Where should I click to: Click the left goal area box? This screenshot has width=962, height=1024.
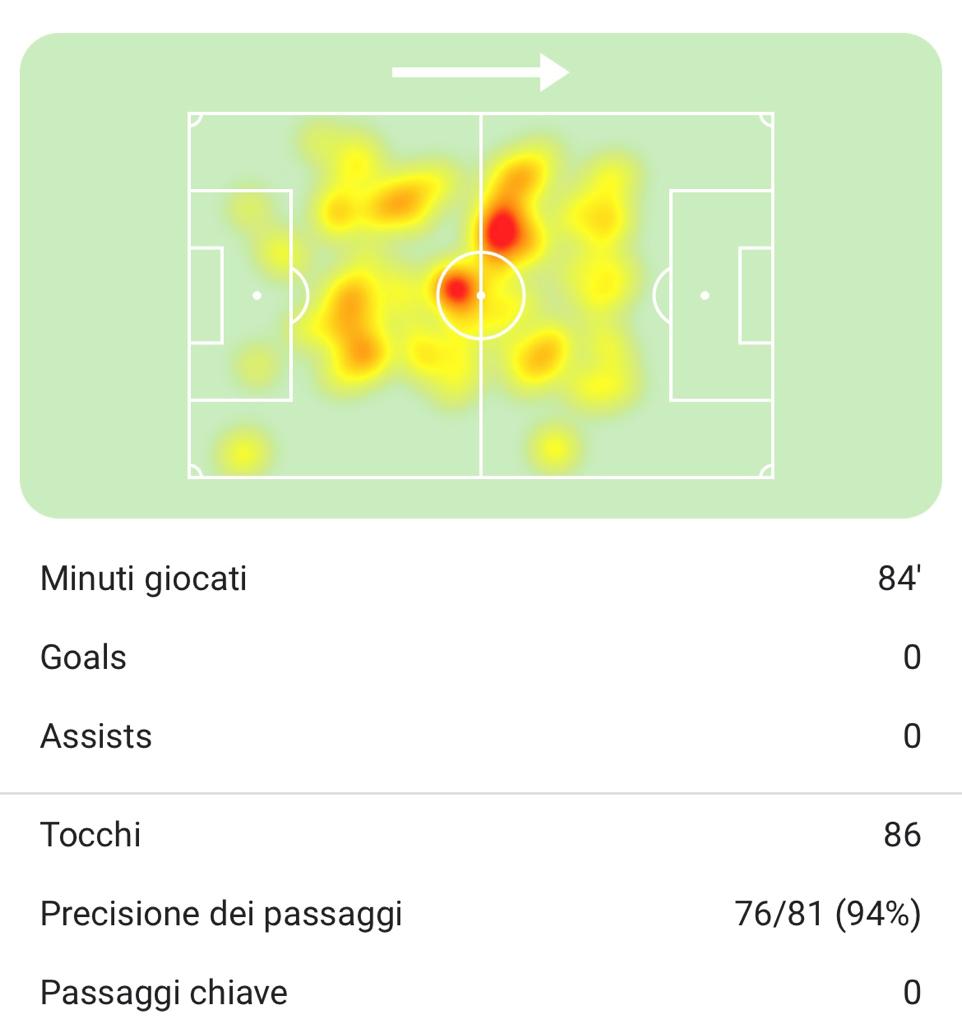206,296
